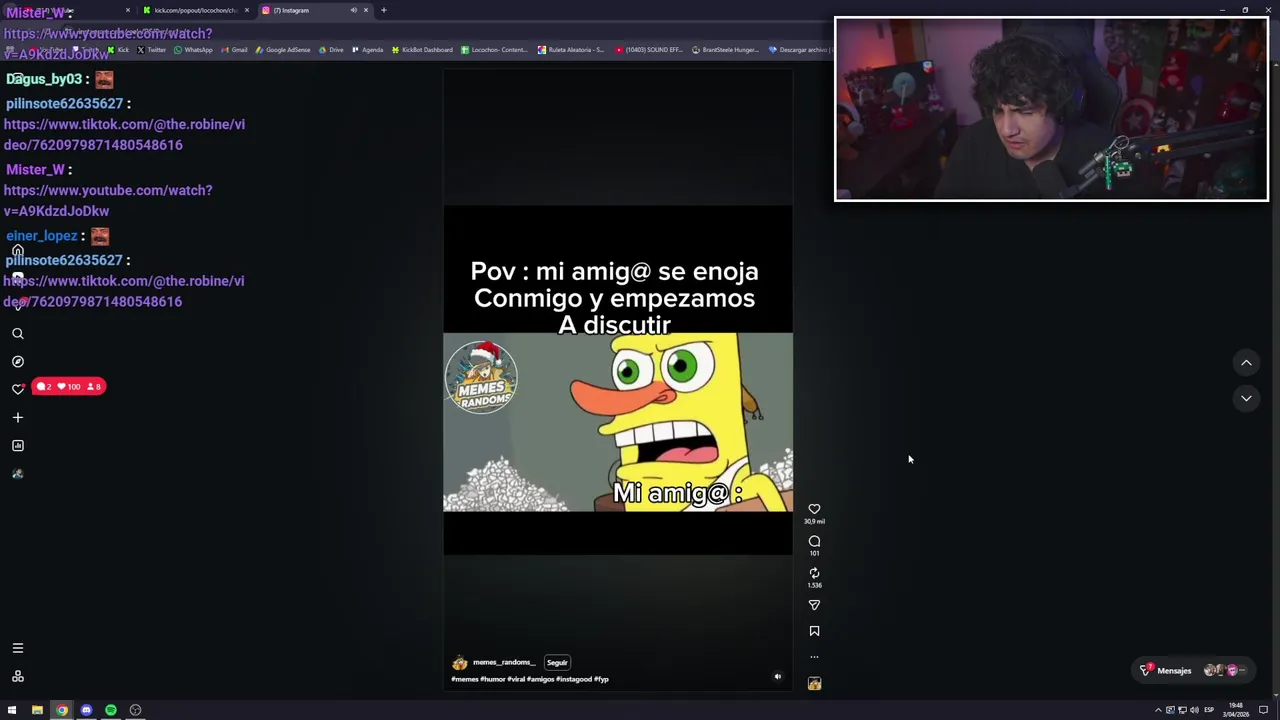Screen dimensions: 1280x720
Task: Open Discord from the taskbar
Action: click(x=86, y=710)
